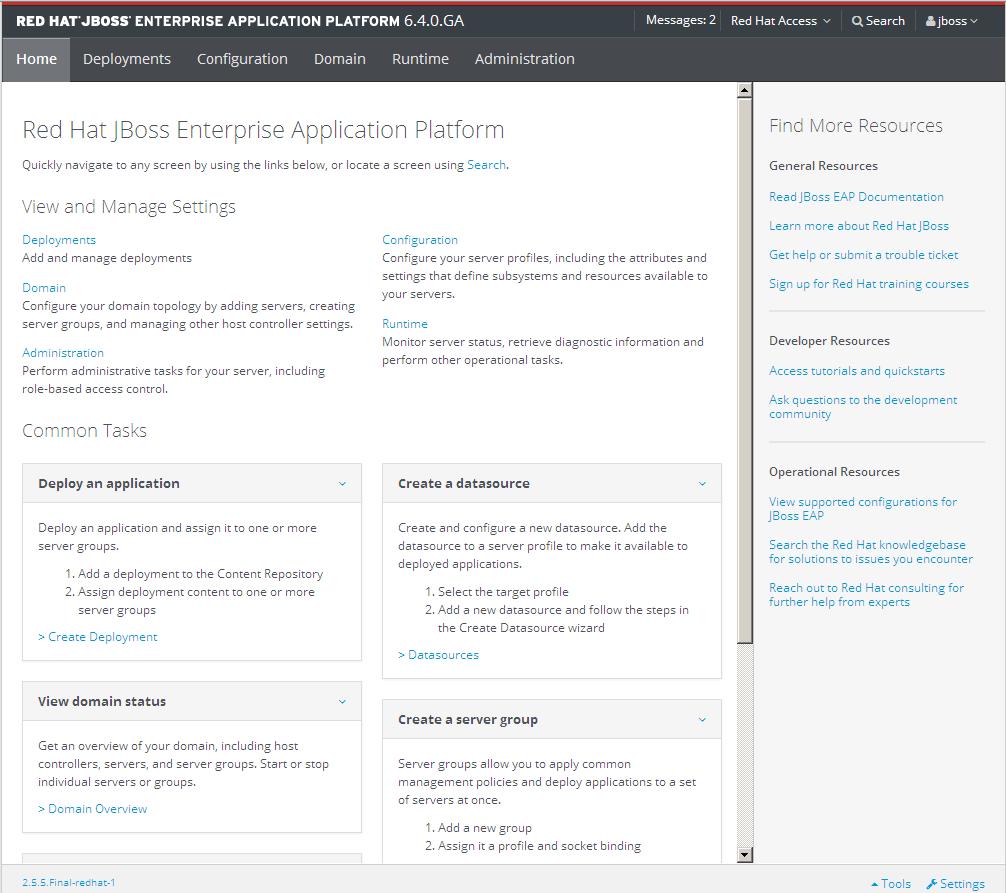This screenshot has height=893, width=1006.
Task: Collapse the Create a server group panel
Action: [702, 720]
